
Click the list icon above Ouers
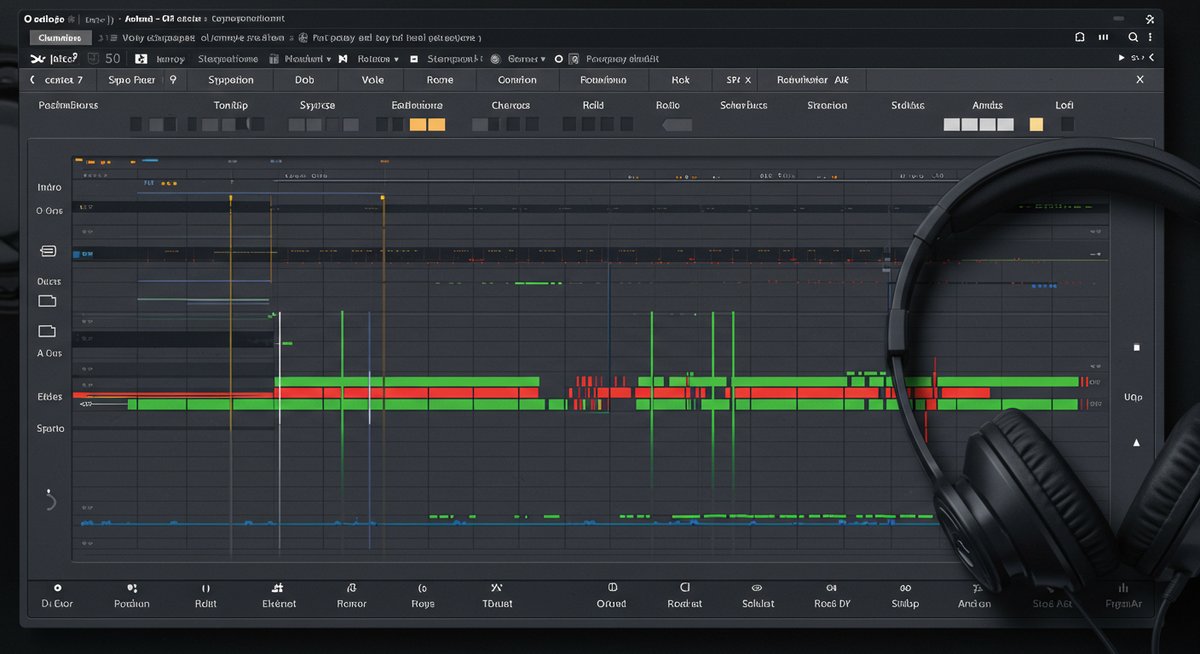[x=48, y=250]
